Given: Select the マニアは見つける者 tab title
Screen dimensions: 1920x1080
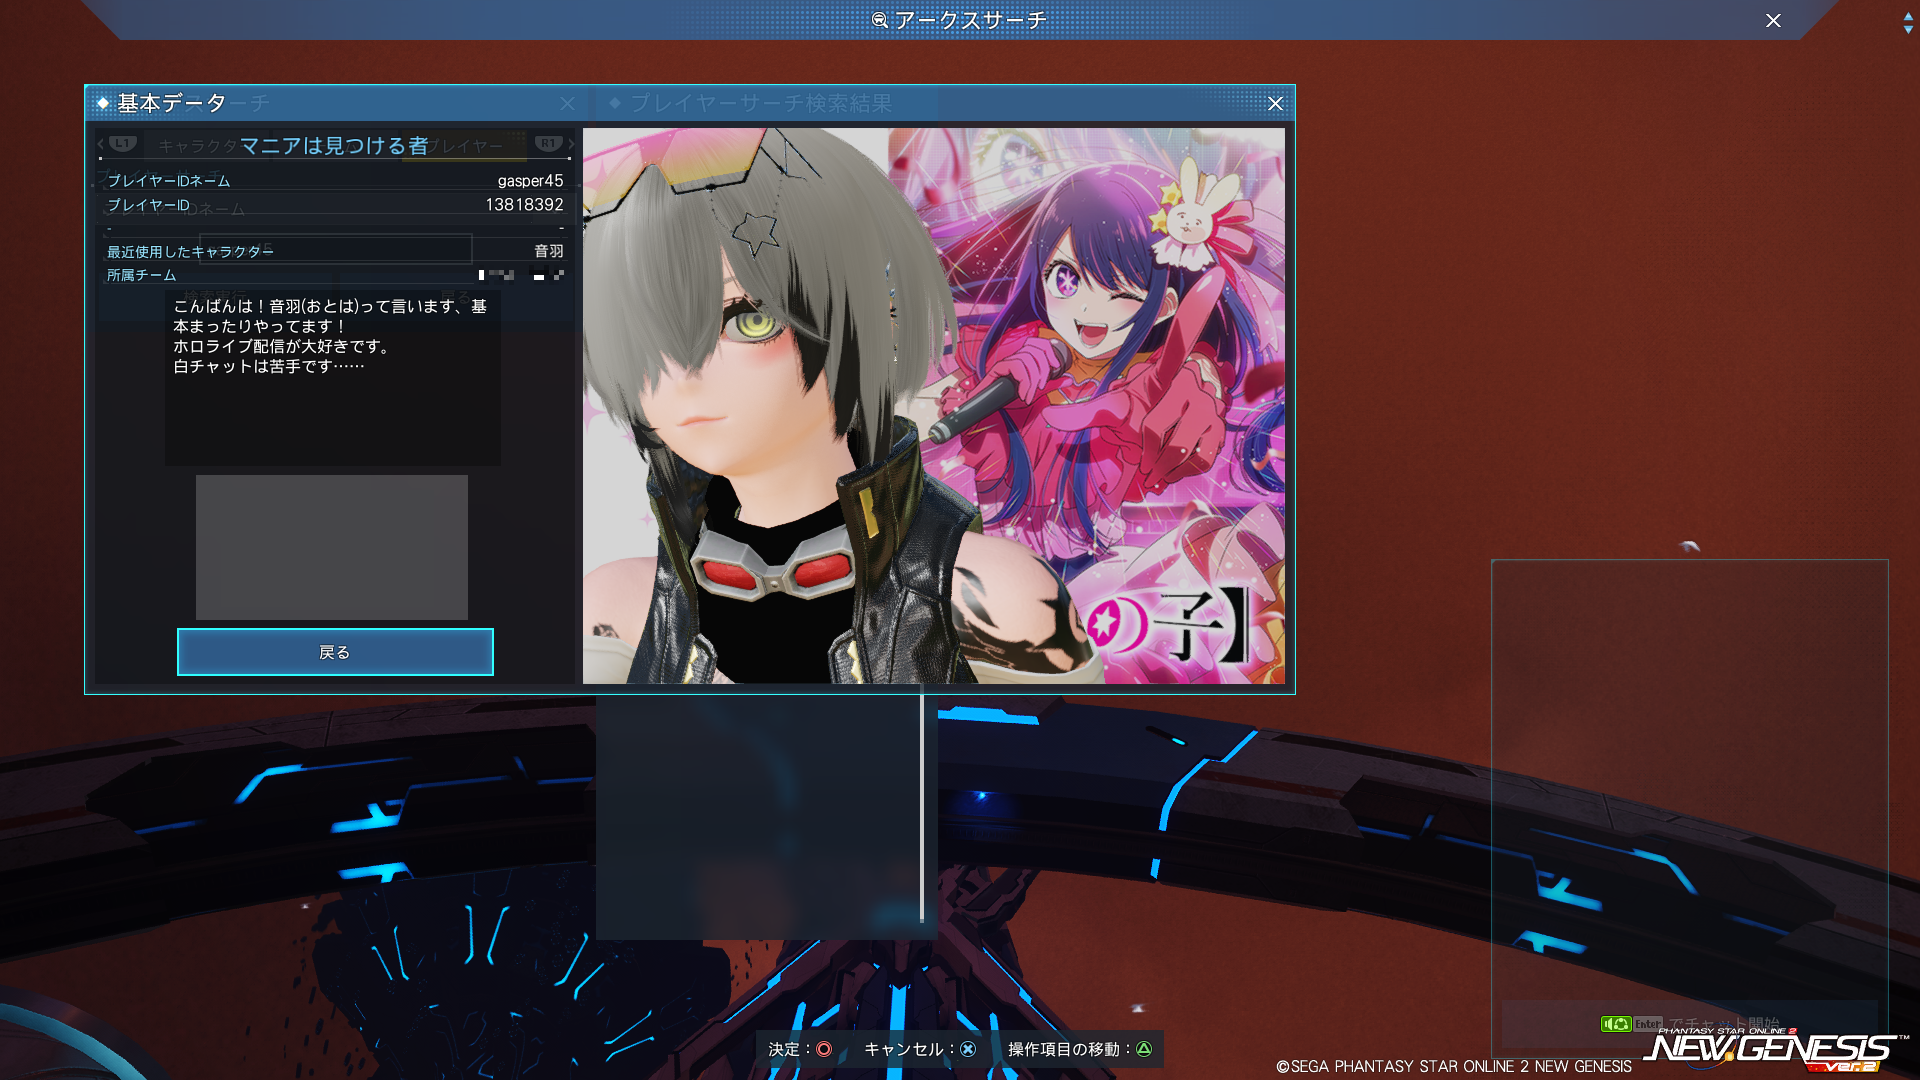Looking at the screenshot, I should (334, 146).
